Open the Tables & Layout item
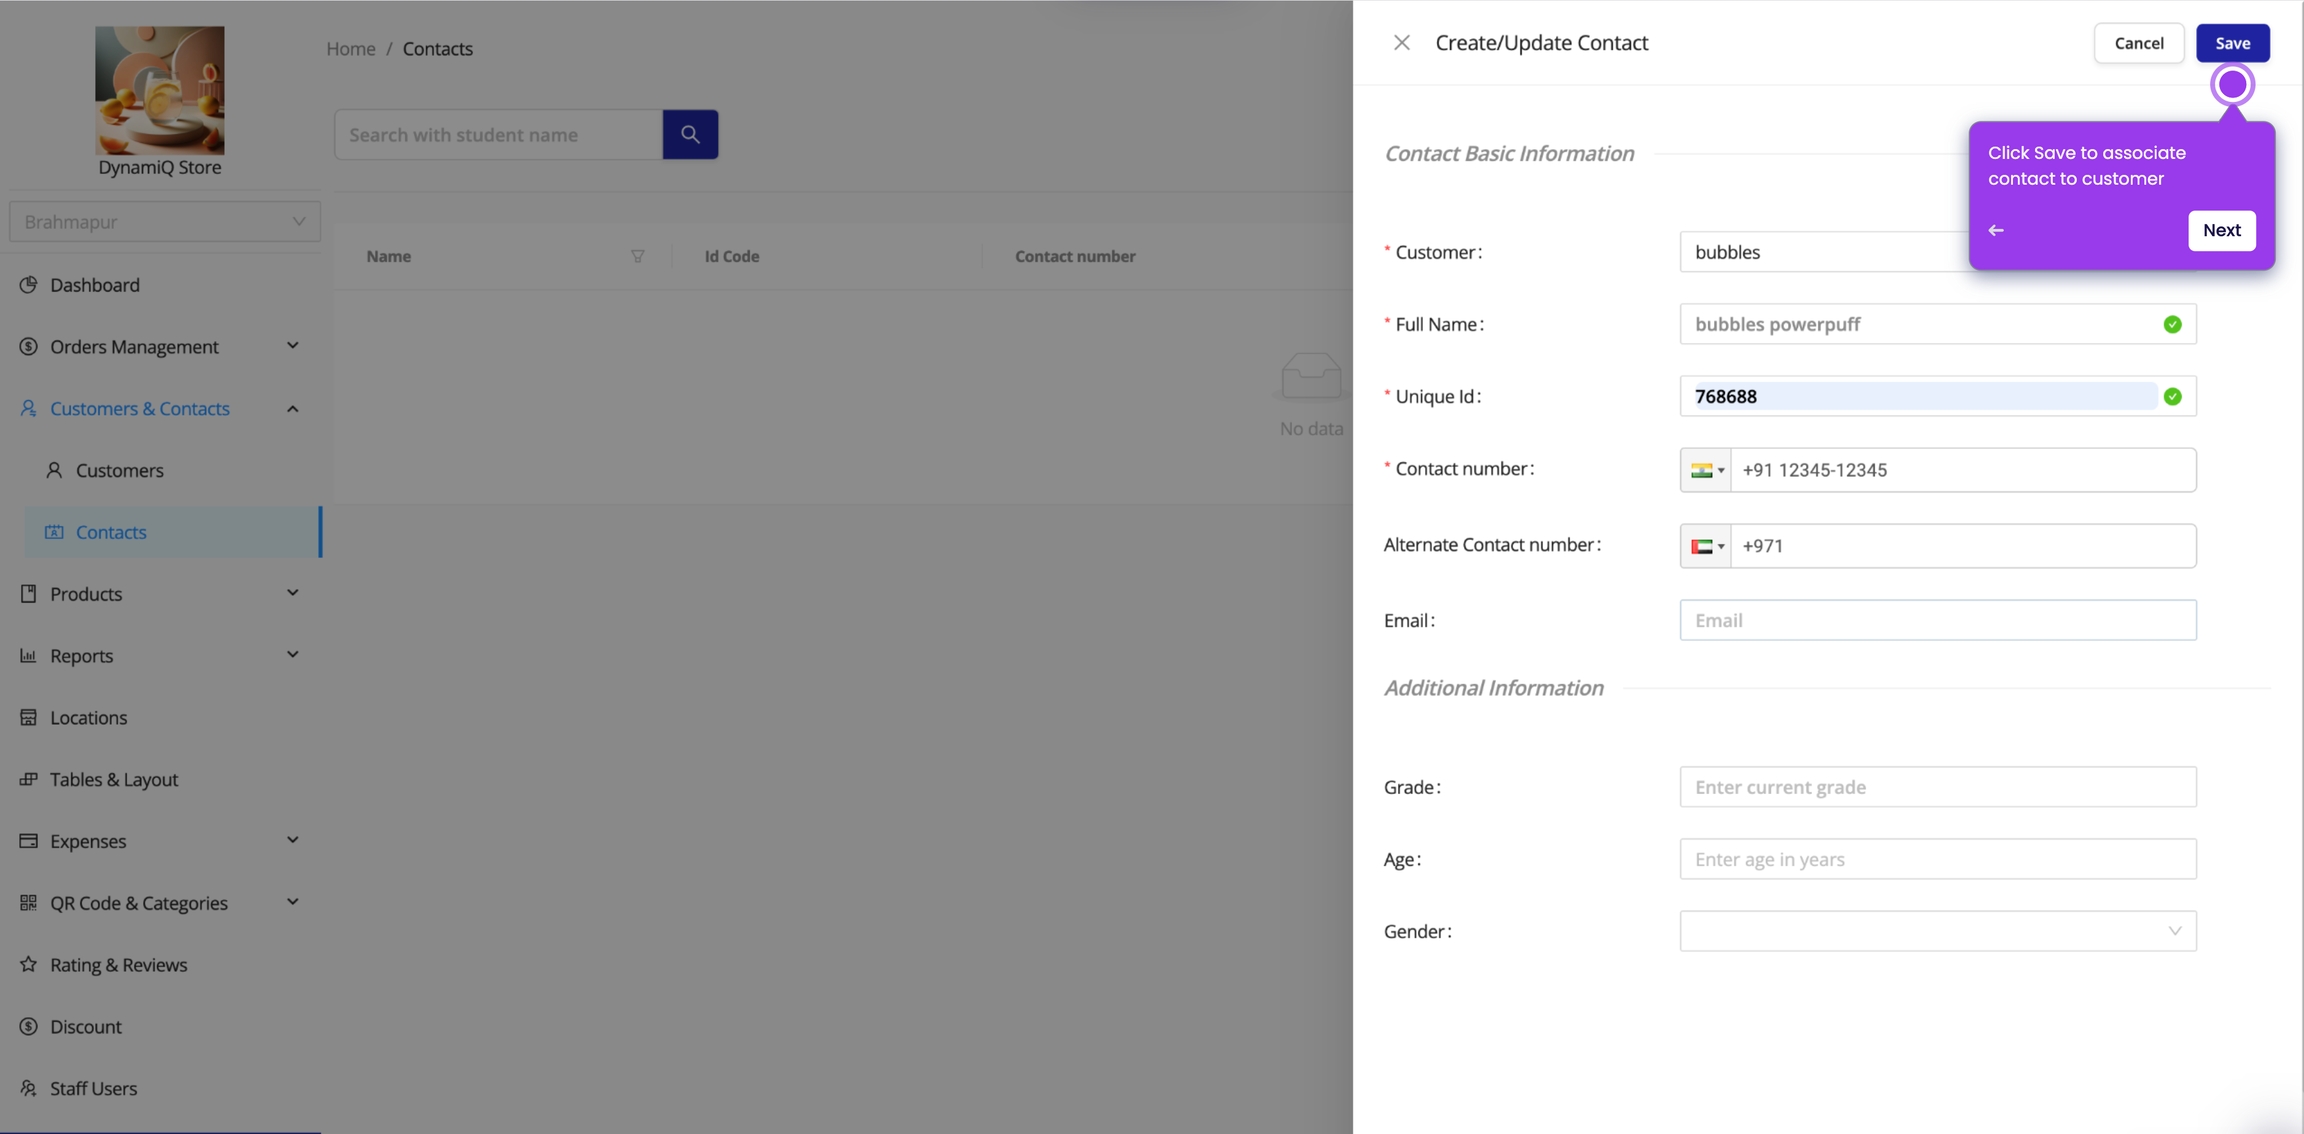 click(x=113, y=779)
